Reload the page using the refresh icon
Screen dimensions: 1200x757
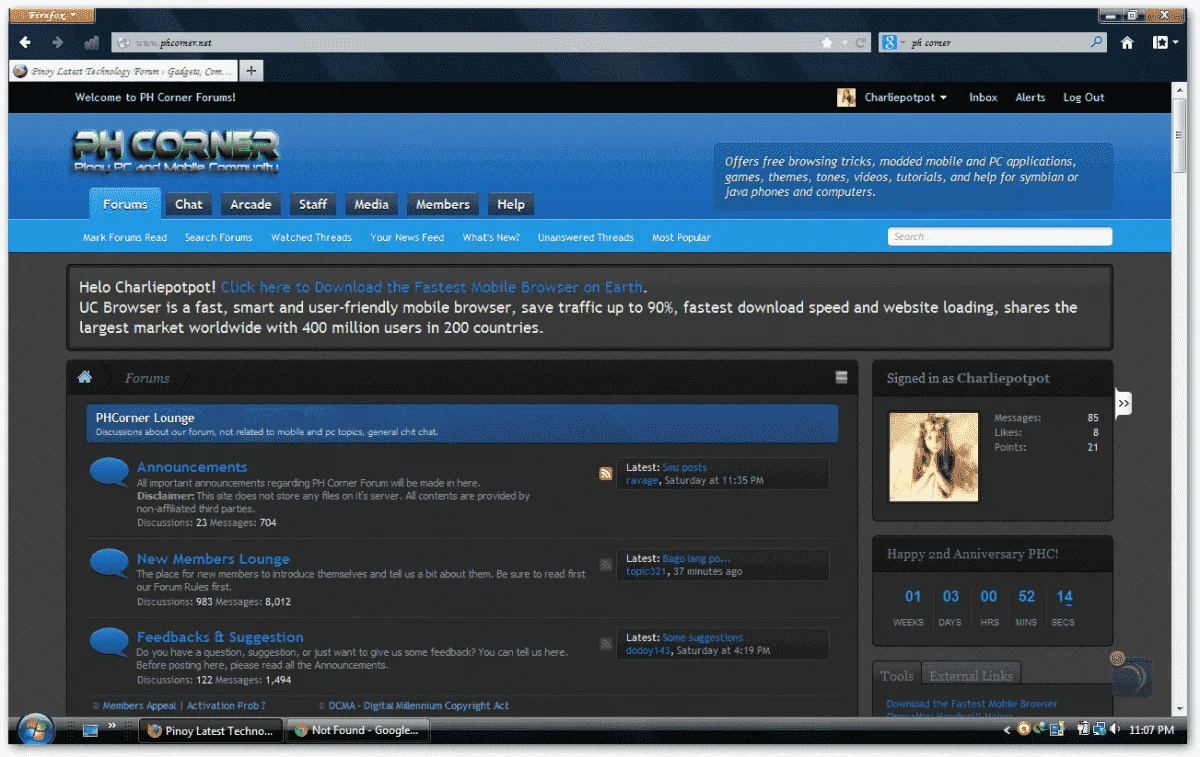[861, 43]
